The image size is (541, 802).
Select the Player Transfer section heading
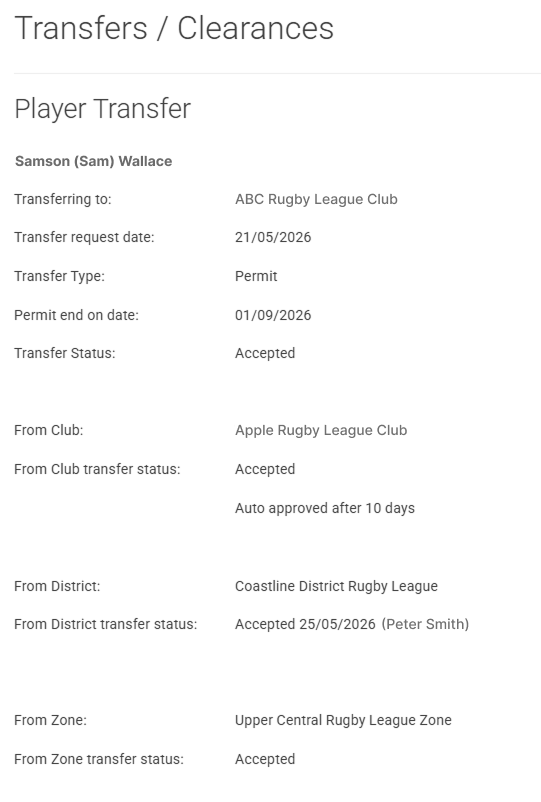coord(102,109)
